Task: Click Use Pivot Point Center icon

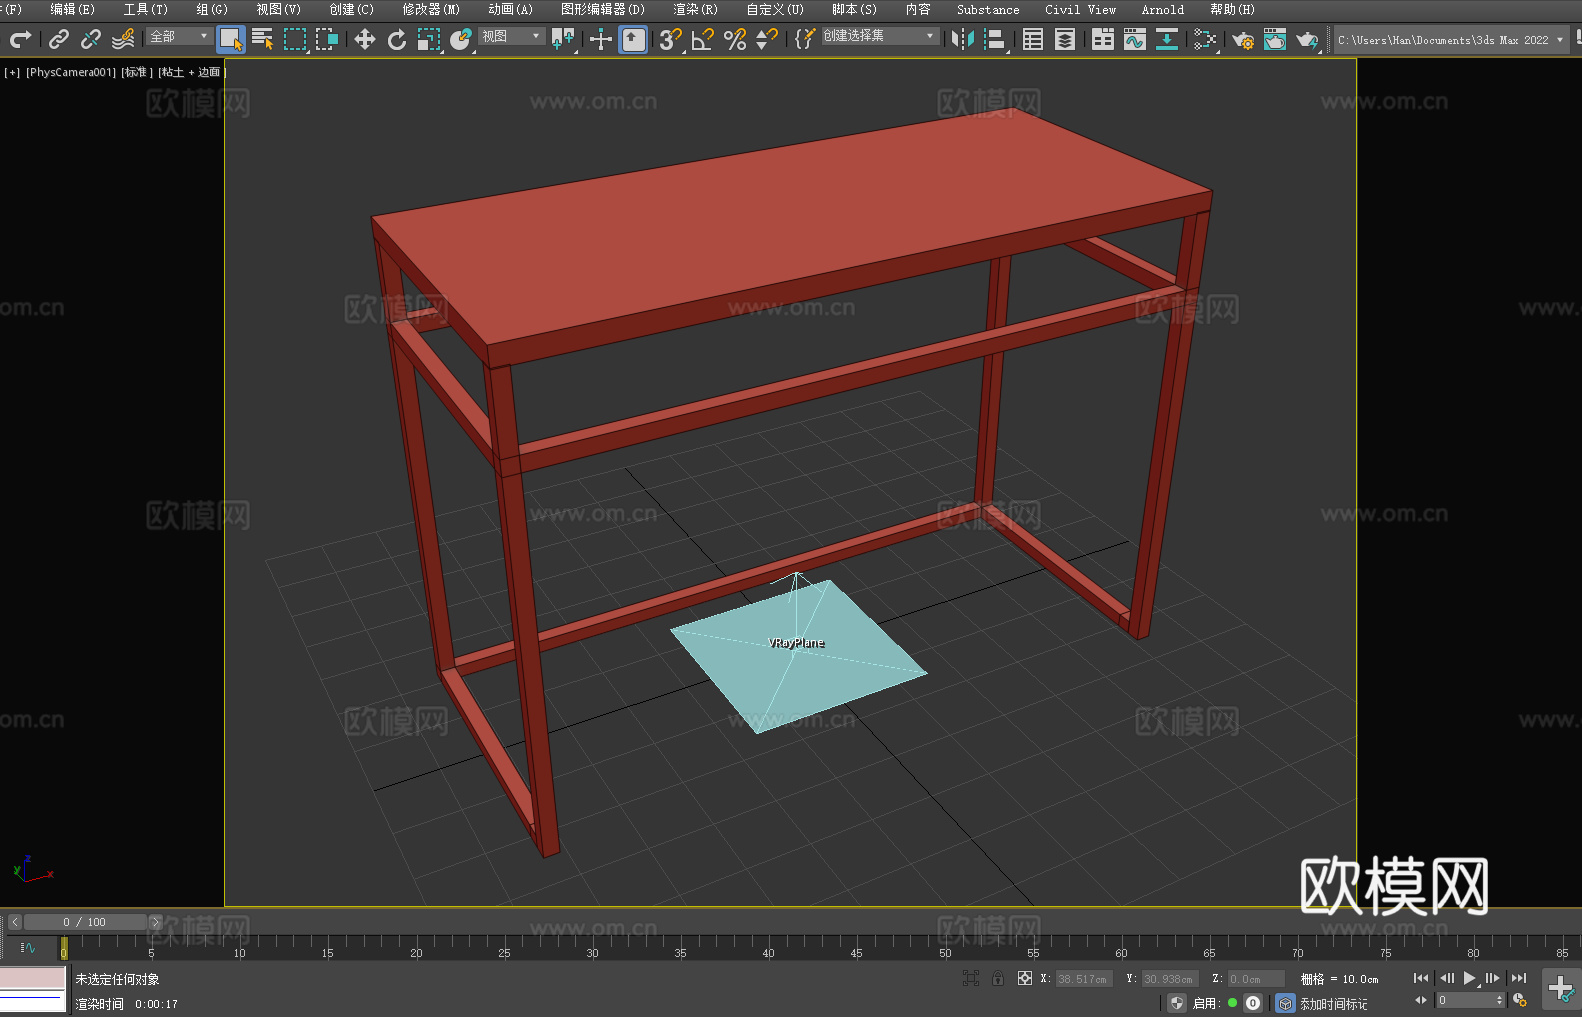Action: pyautogui.click(x=563, y=39)
